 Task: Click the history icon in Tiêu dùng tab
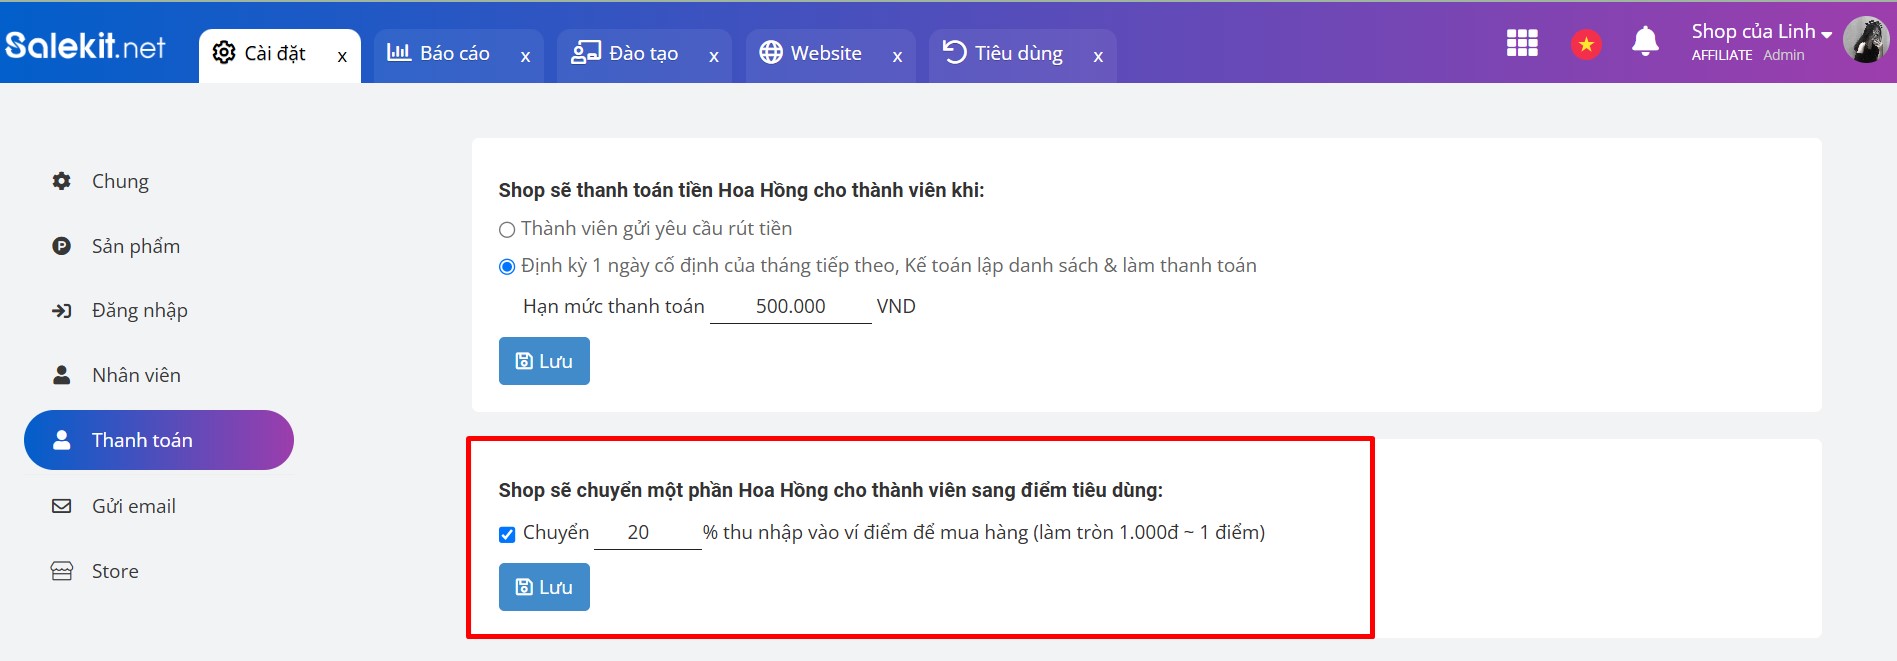pos(955,51)
